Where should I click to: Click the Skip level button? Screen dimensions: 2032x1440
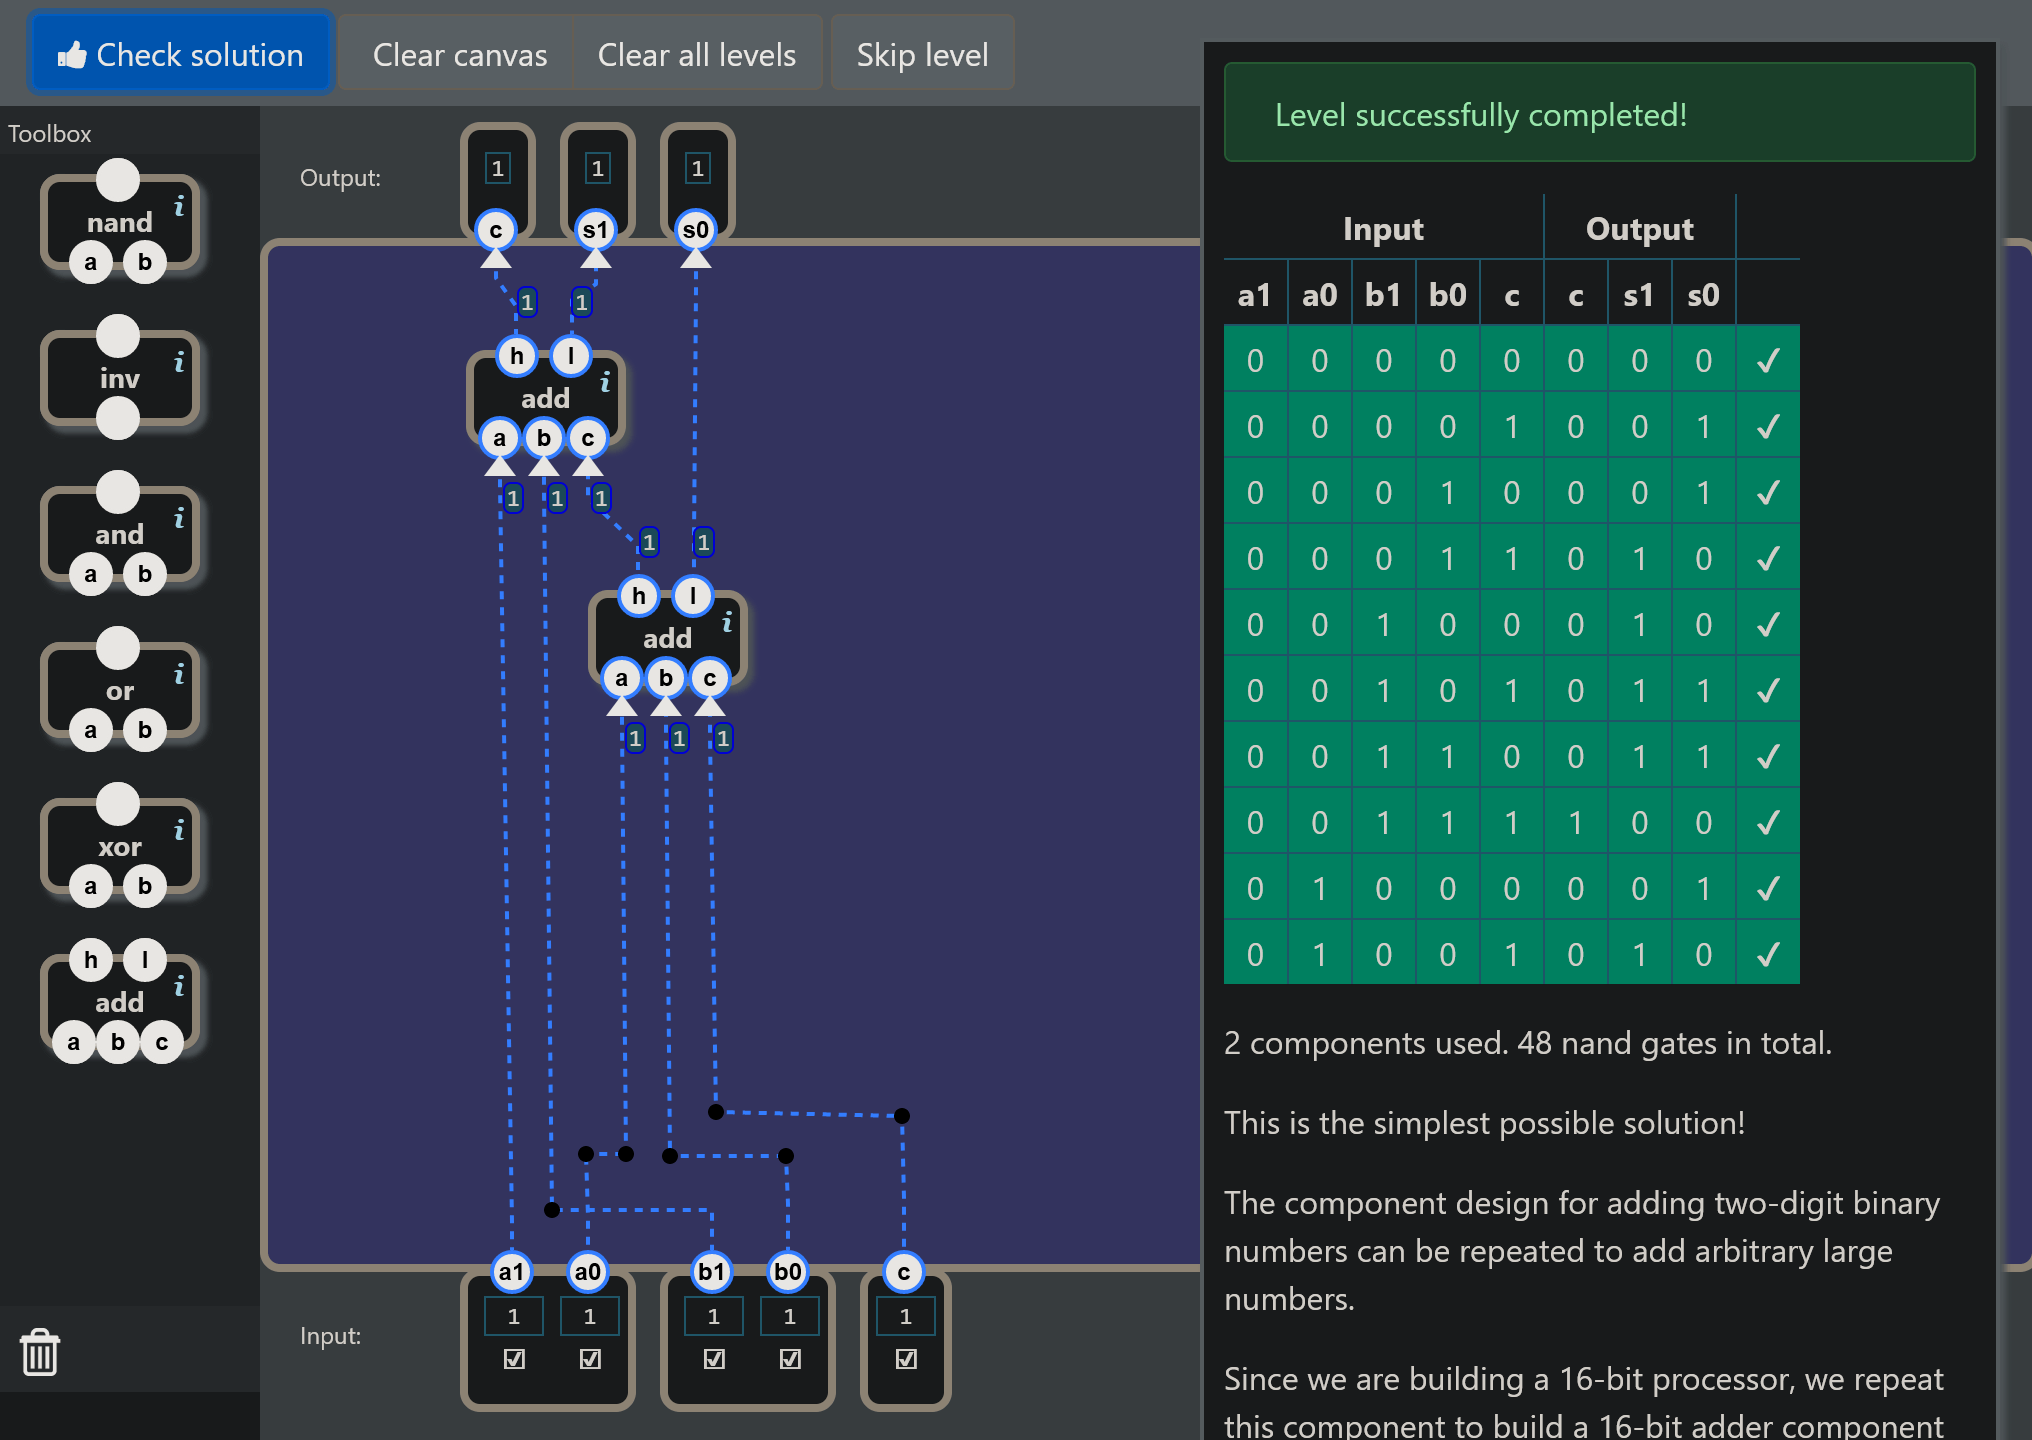click(x=922, y=54)
